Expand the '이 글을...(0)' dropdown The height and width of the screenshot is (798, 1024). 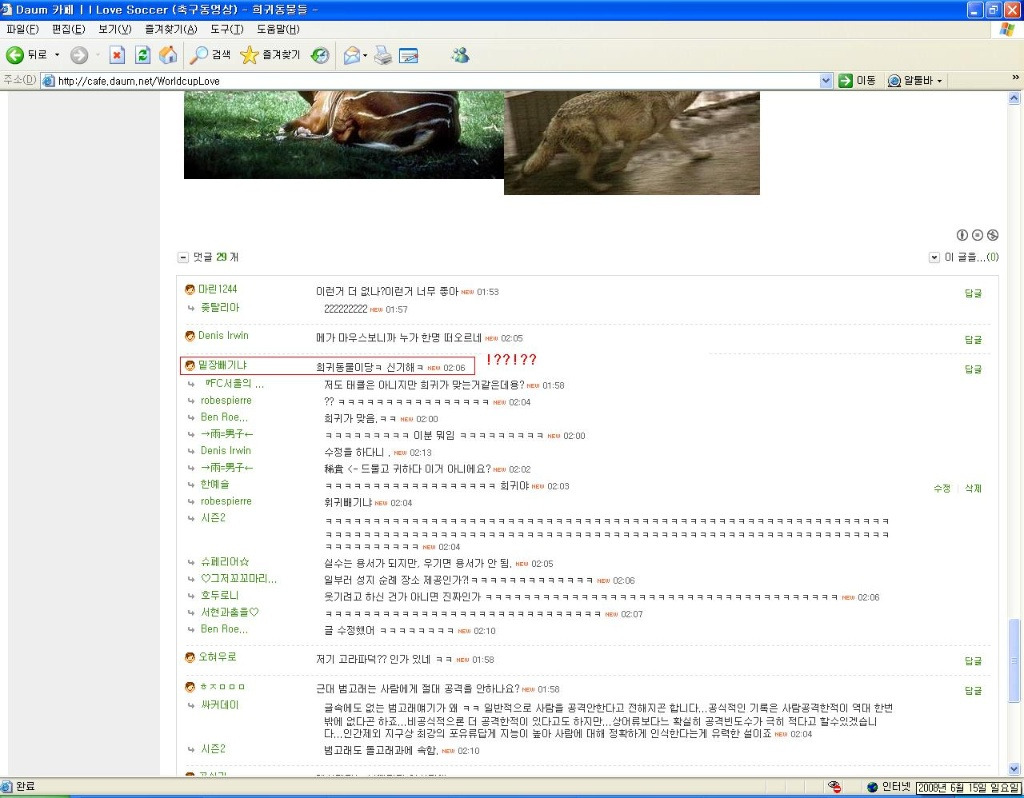(935, 257)
